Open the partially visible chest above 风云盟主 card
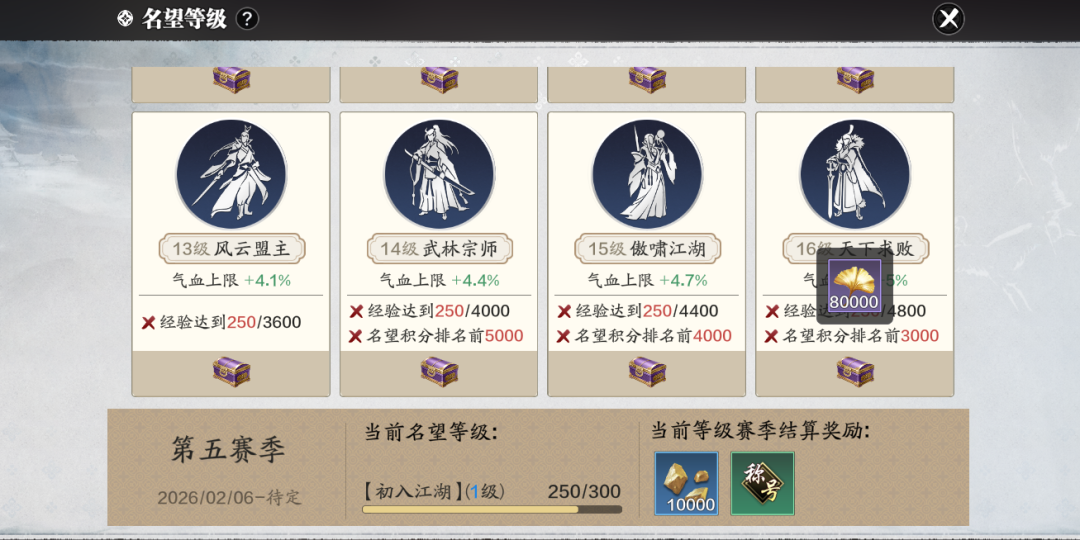The height and width of the screenshot is (540, 1080). click(231, 80)
